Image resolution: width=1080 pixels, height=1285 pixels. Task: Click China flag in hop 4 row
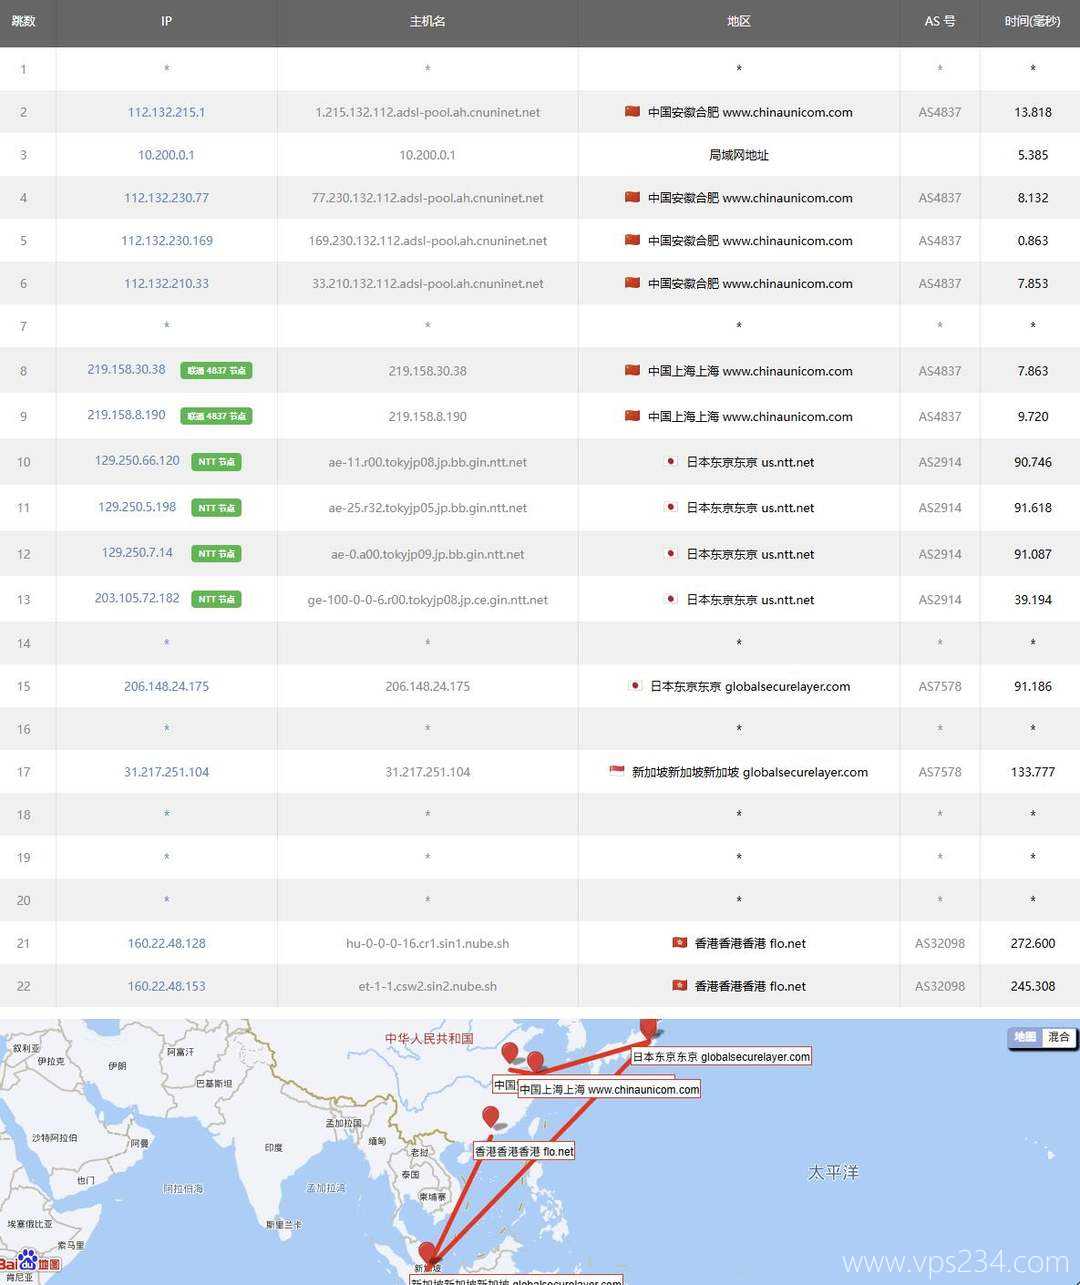(x=632, y=197)
